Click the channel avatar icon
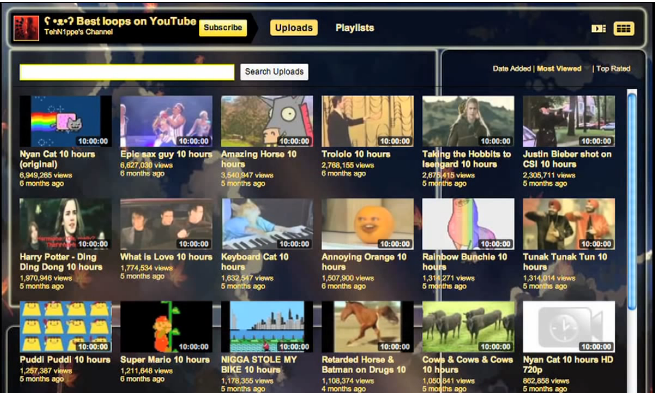The width and height of the screenshot is (655, 393). (x=26, y=28)
